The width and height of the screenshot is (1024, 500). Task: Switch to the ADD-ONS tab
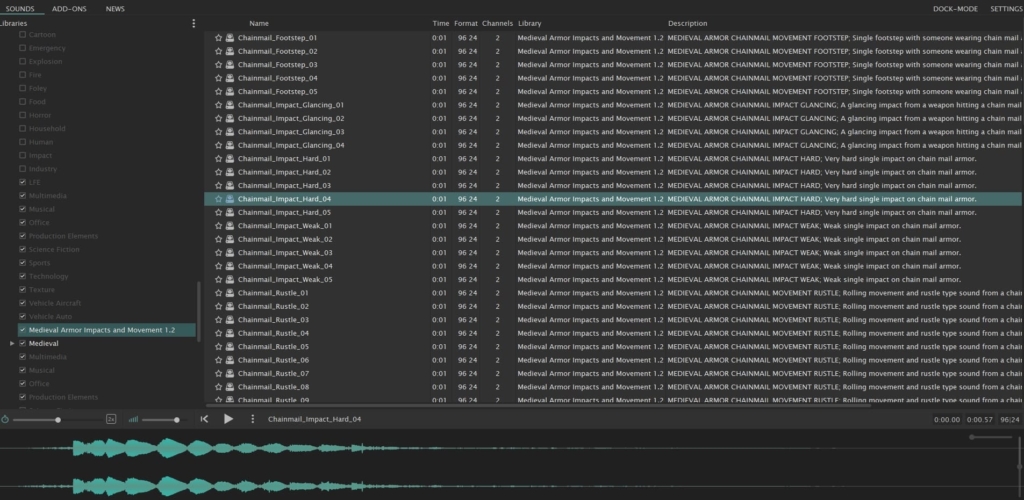coord(68,8)
